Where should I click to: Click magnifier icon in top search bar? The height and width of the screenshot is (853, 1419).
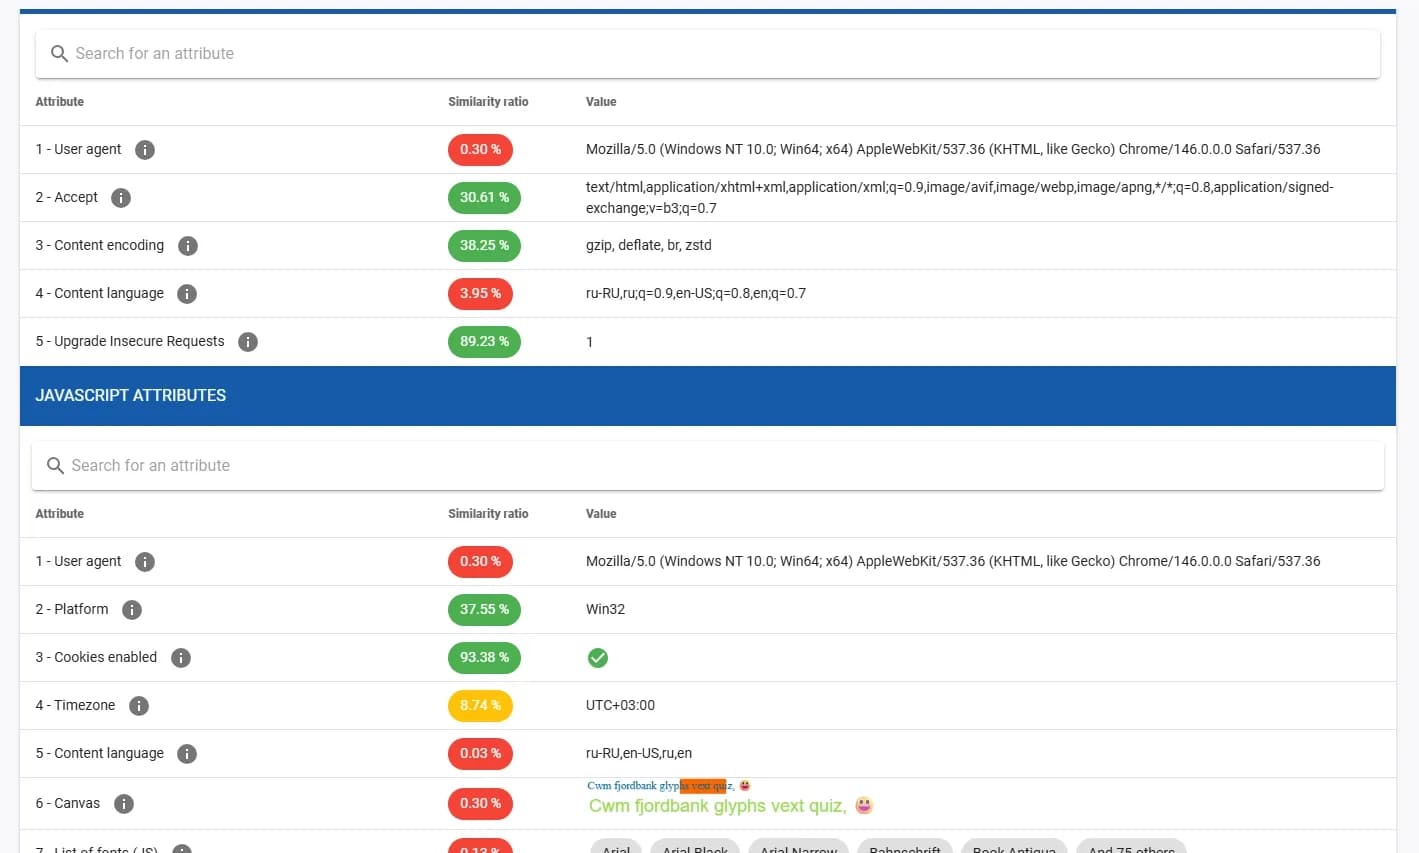click(59, 54)
